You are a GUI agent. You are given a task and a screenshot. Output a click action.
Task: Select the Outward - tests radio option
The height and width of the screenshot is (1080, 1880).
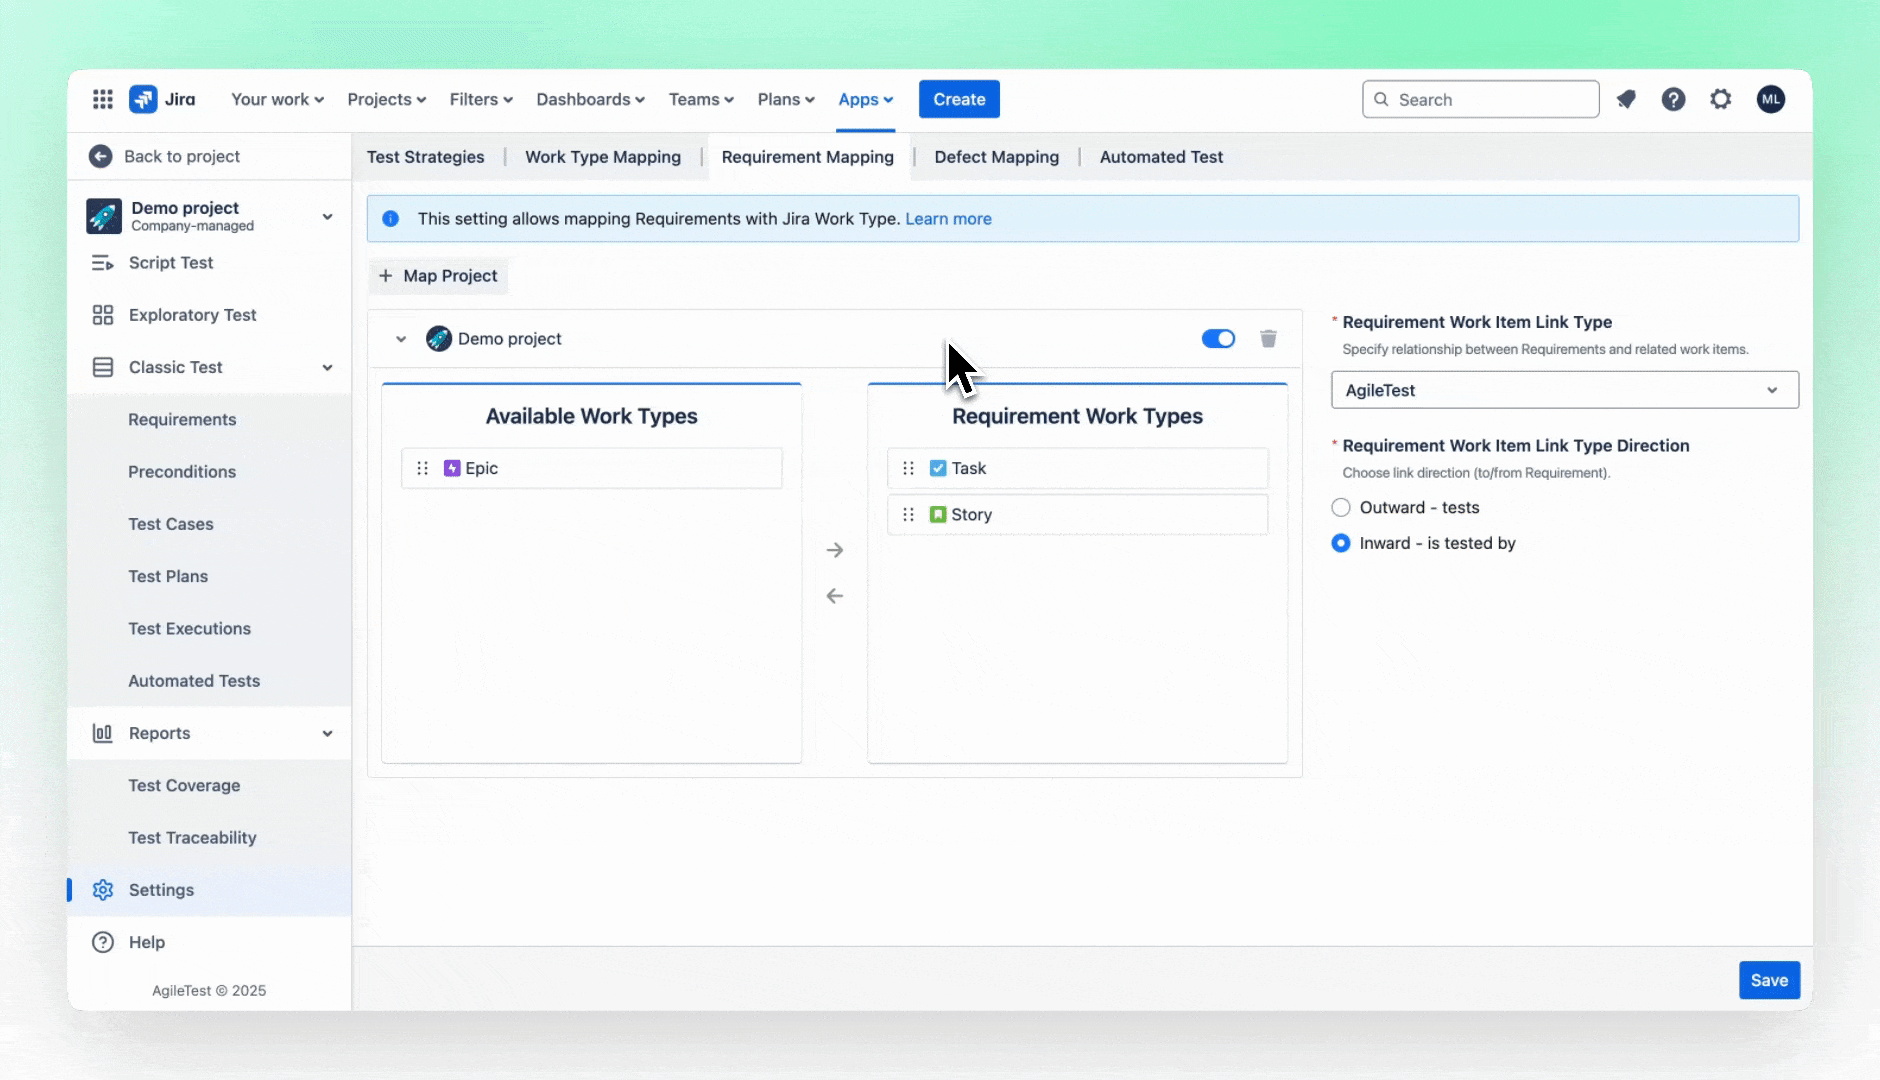click(1341, 508)
